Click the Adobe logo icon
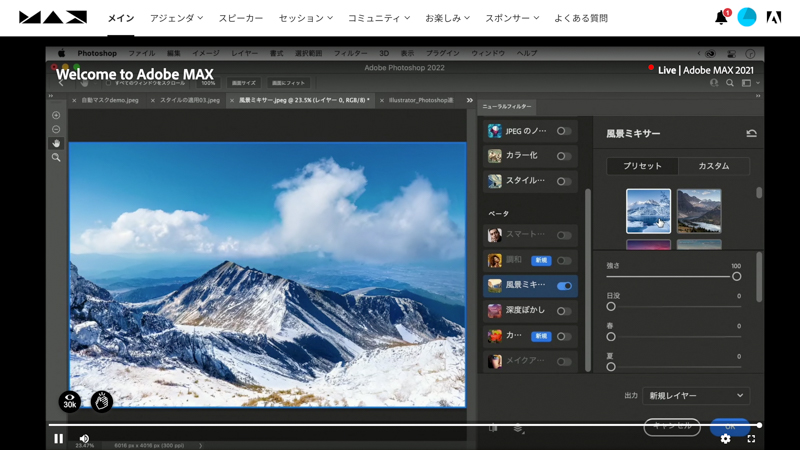The width and height of the screenshot is (800, 450). pyautogui.click(x=774, y=18)
